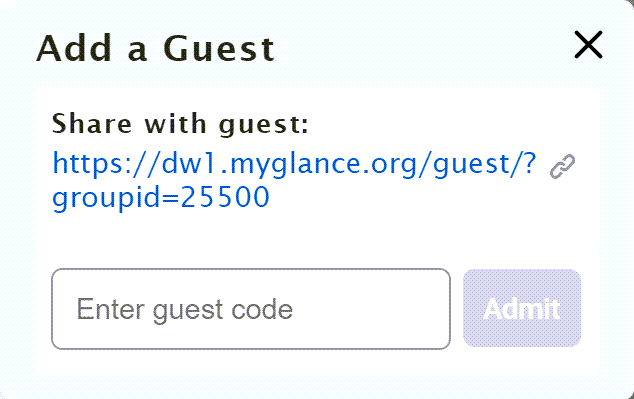Close the Add a Guest dialog
The height and width of the screenshot is (399, 634).
point(588,44)
